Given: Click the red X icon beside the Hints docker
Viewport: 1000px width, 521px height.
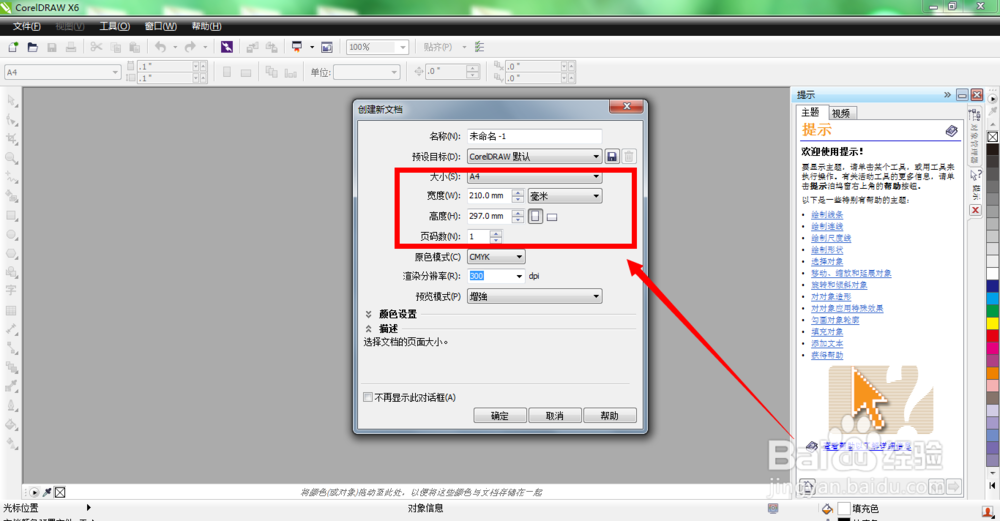Looking at the screenshot, I should coord(976,210).
